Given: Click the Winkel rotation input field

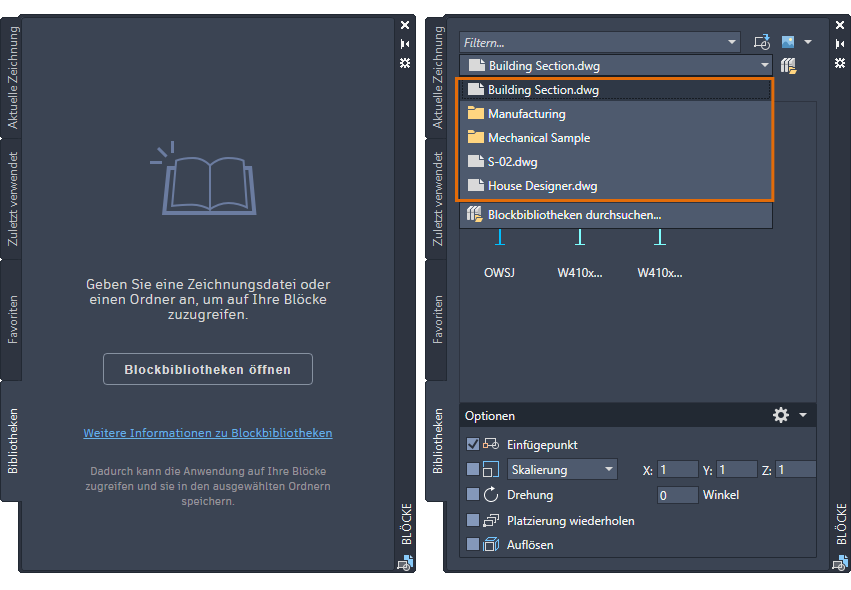Looking at the screenshot, I should click(x=677, y=495).
